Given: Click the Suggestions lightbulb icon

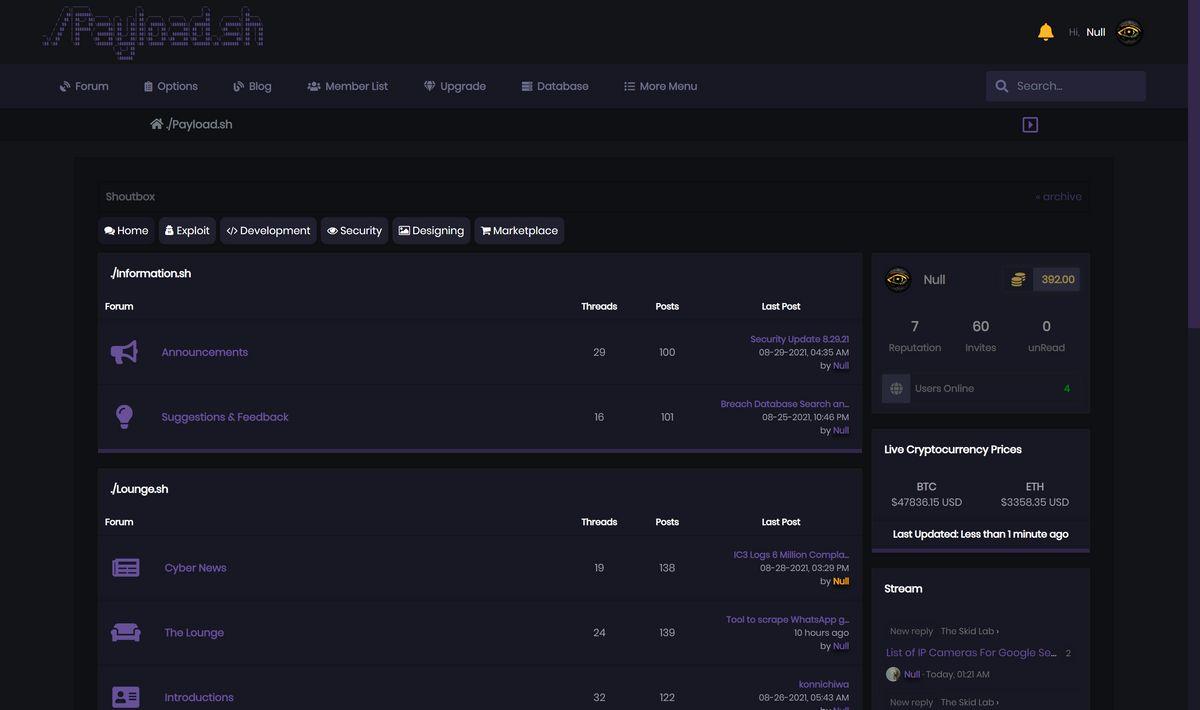Looking at the screenshot, I should point(124,417).
